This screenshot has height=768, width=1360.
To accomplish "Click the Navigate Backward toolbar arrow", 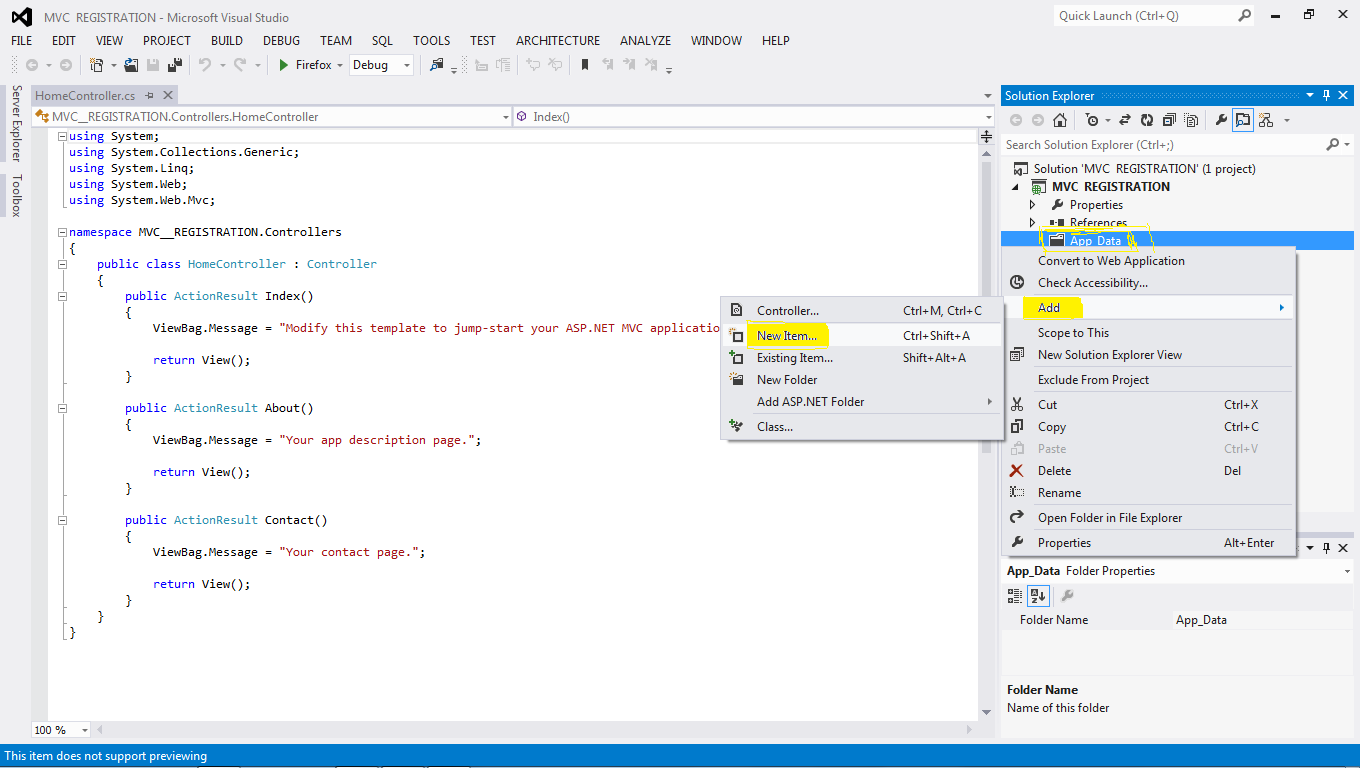I will coord(32,65).
